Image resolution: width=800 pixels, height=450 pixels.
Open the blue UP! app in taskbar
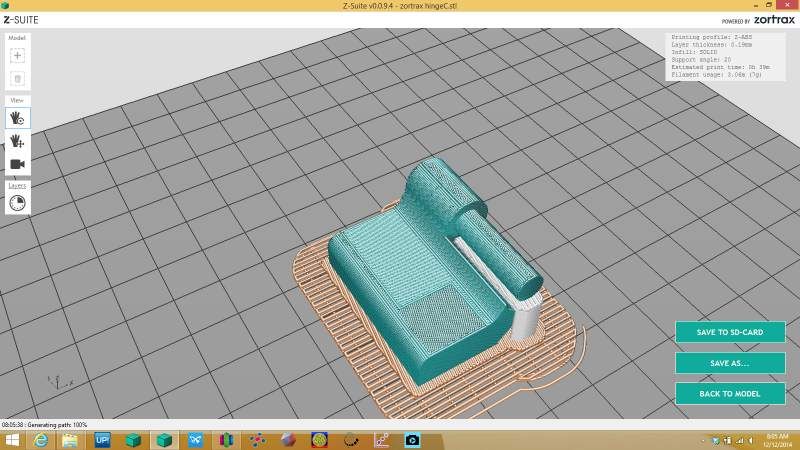[102, 440]
